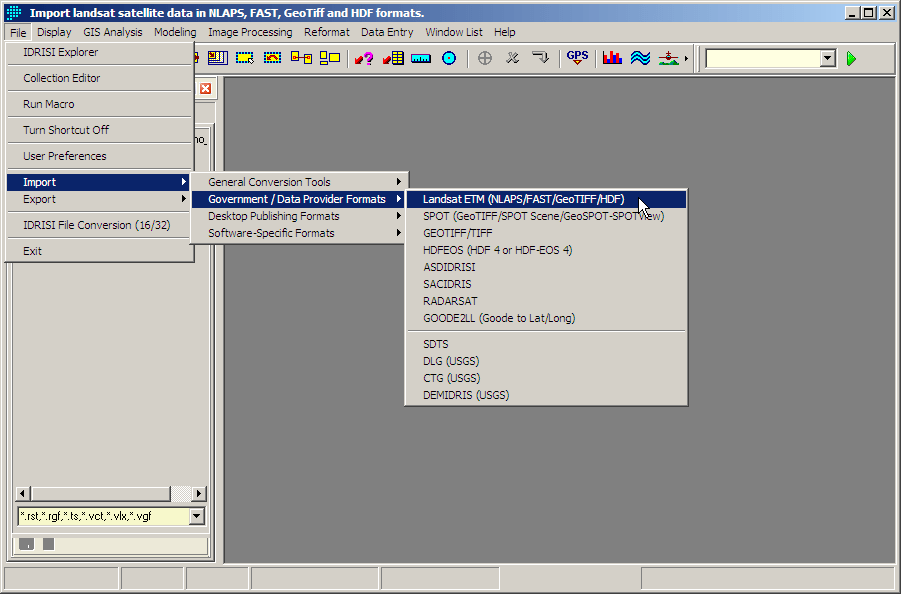Open User Preferences
Viewport: 901px width, 594px height.
point(99,156)
